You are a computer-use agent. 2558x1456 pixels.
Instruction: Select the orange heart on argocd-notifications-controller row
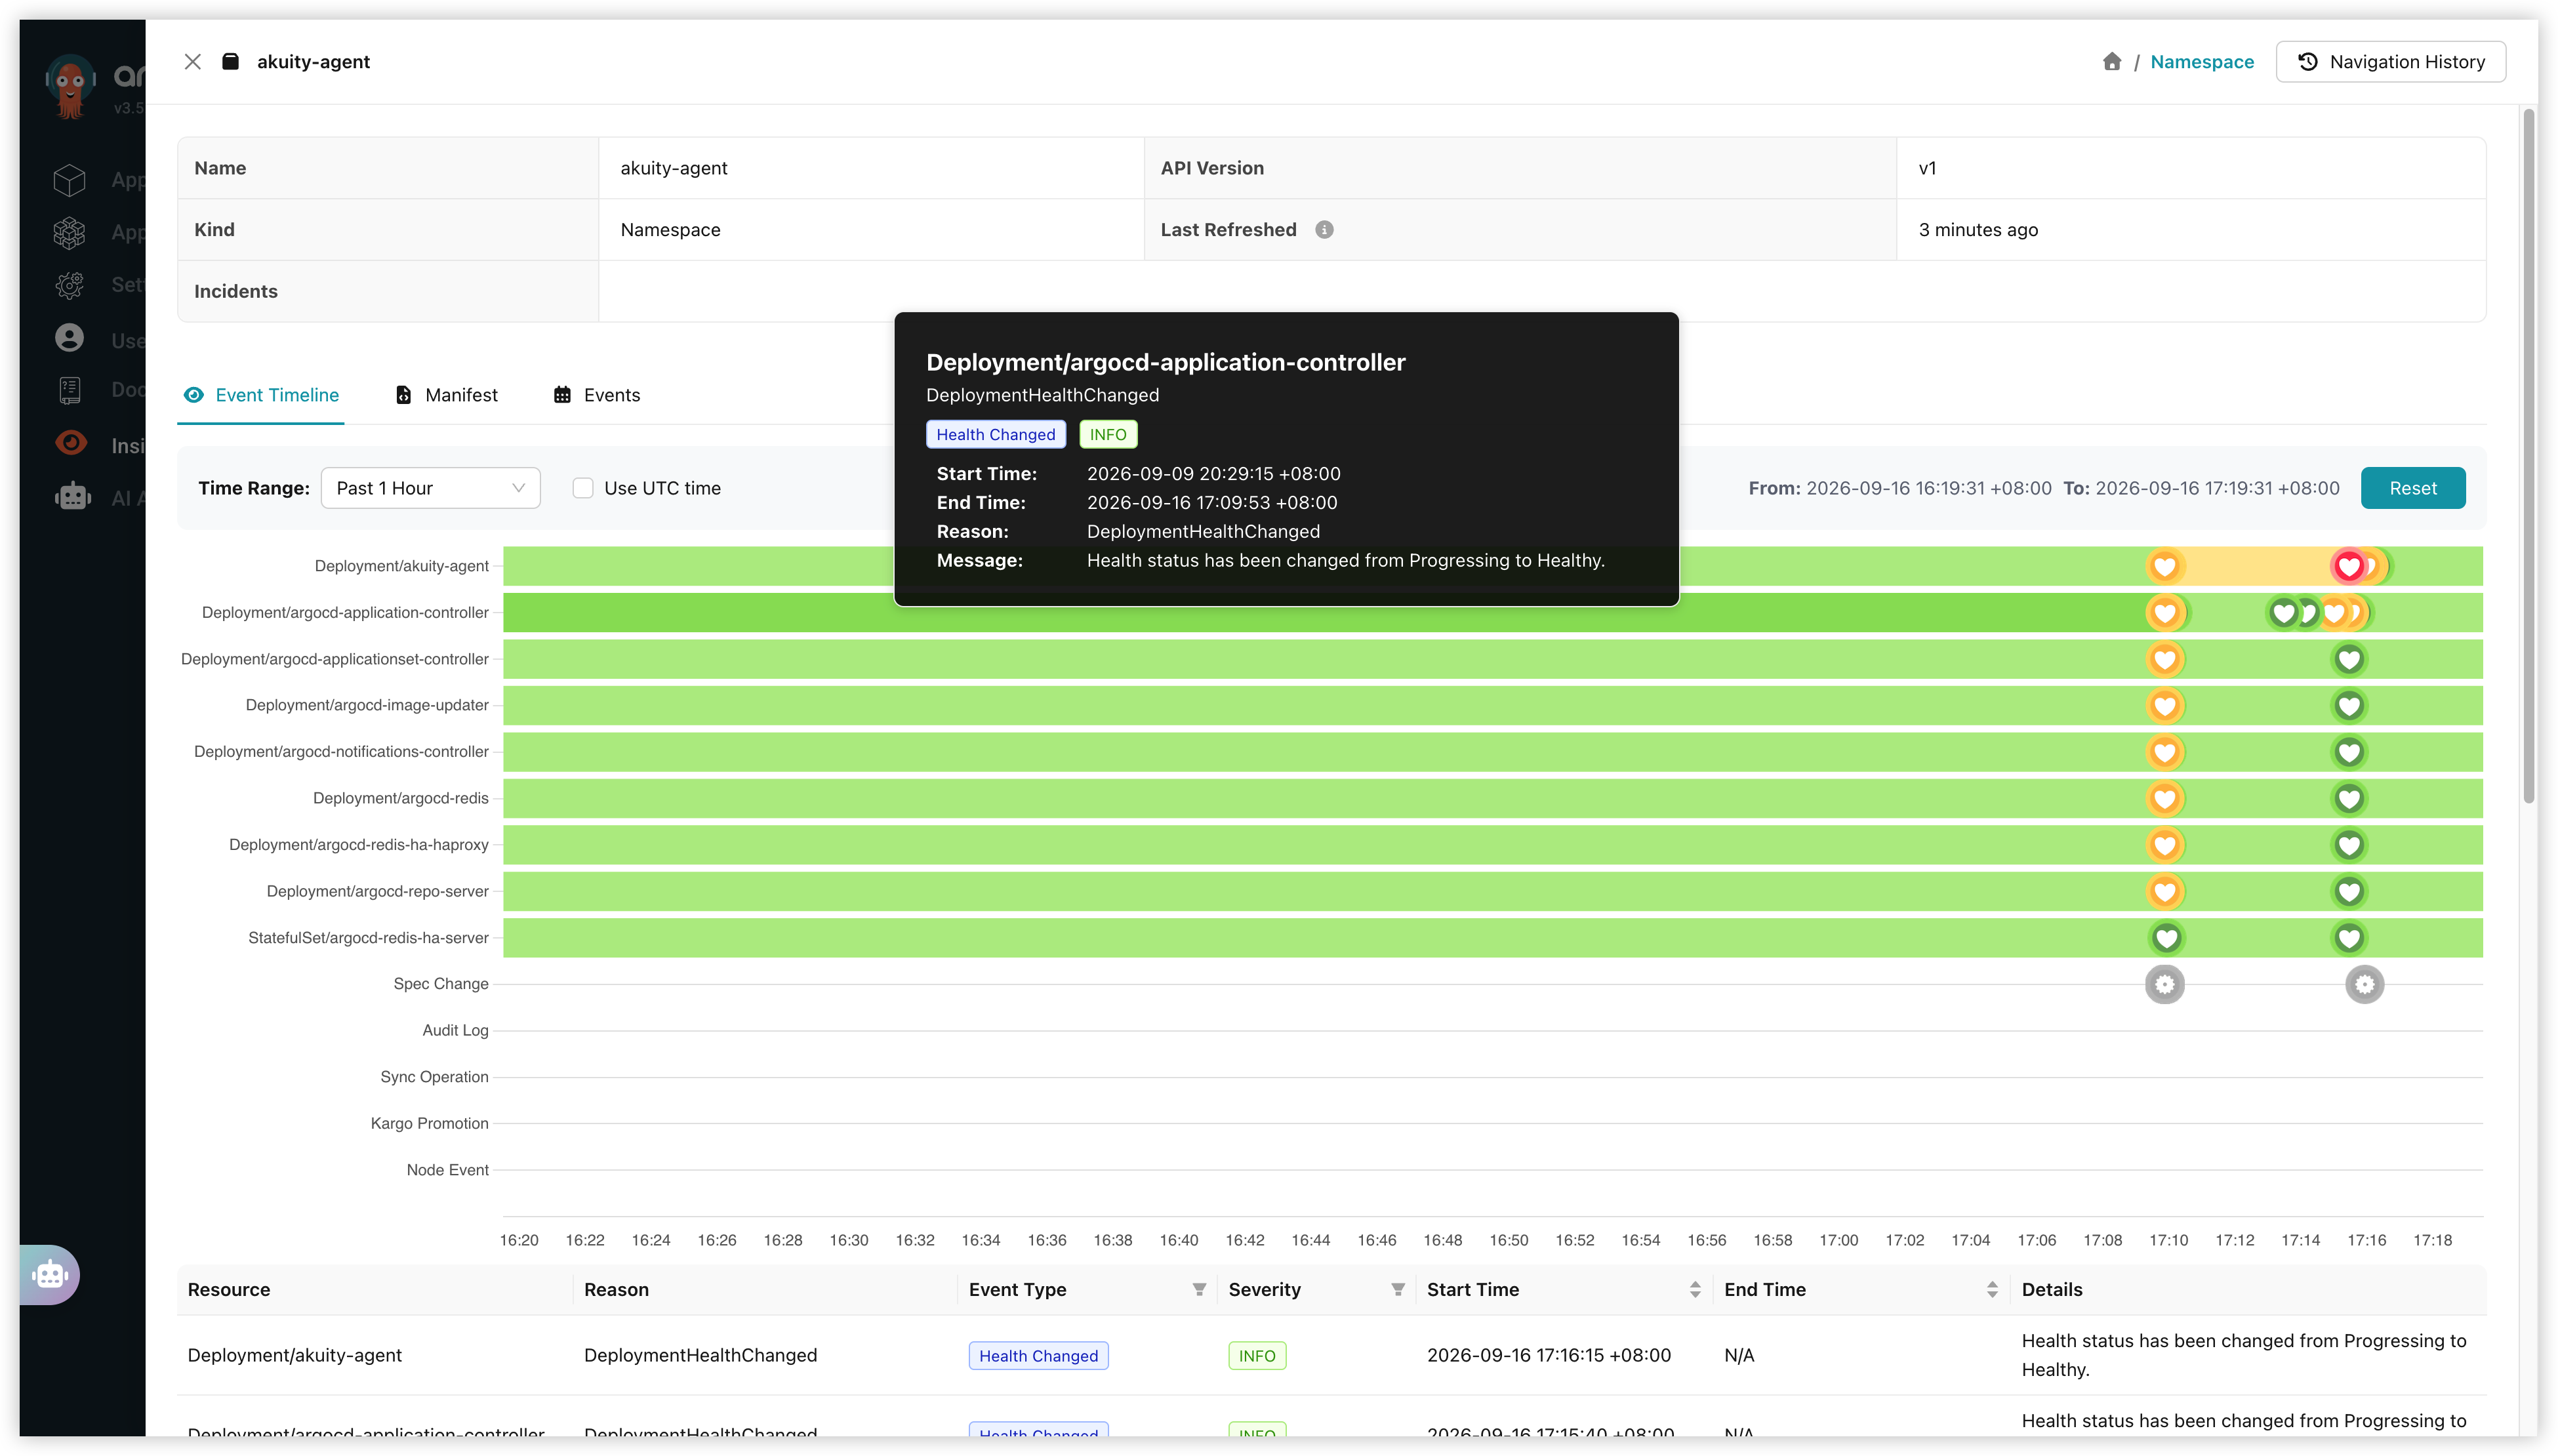pyautogui.click(x=2164, y=752)
